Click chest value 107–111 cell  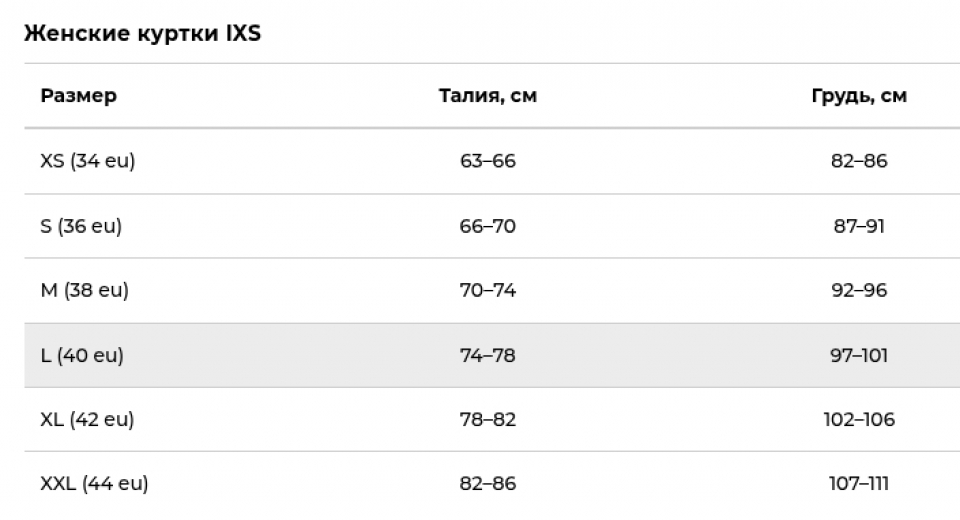[x=859, y=484]
